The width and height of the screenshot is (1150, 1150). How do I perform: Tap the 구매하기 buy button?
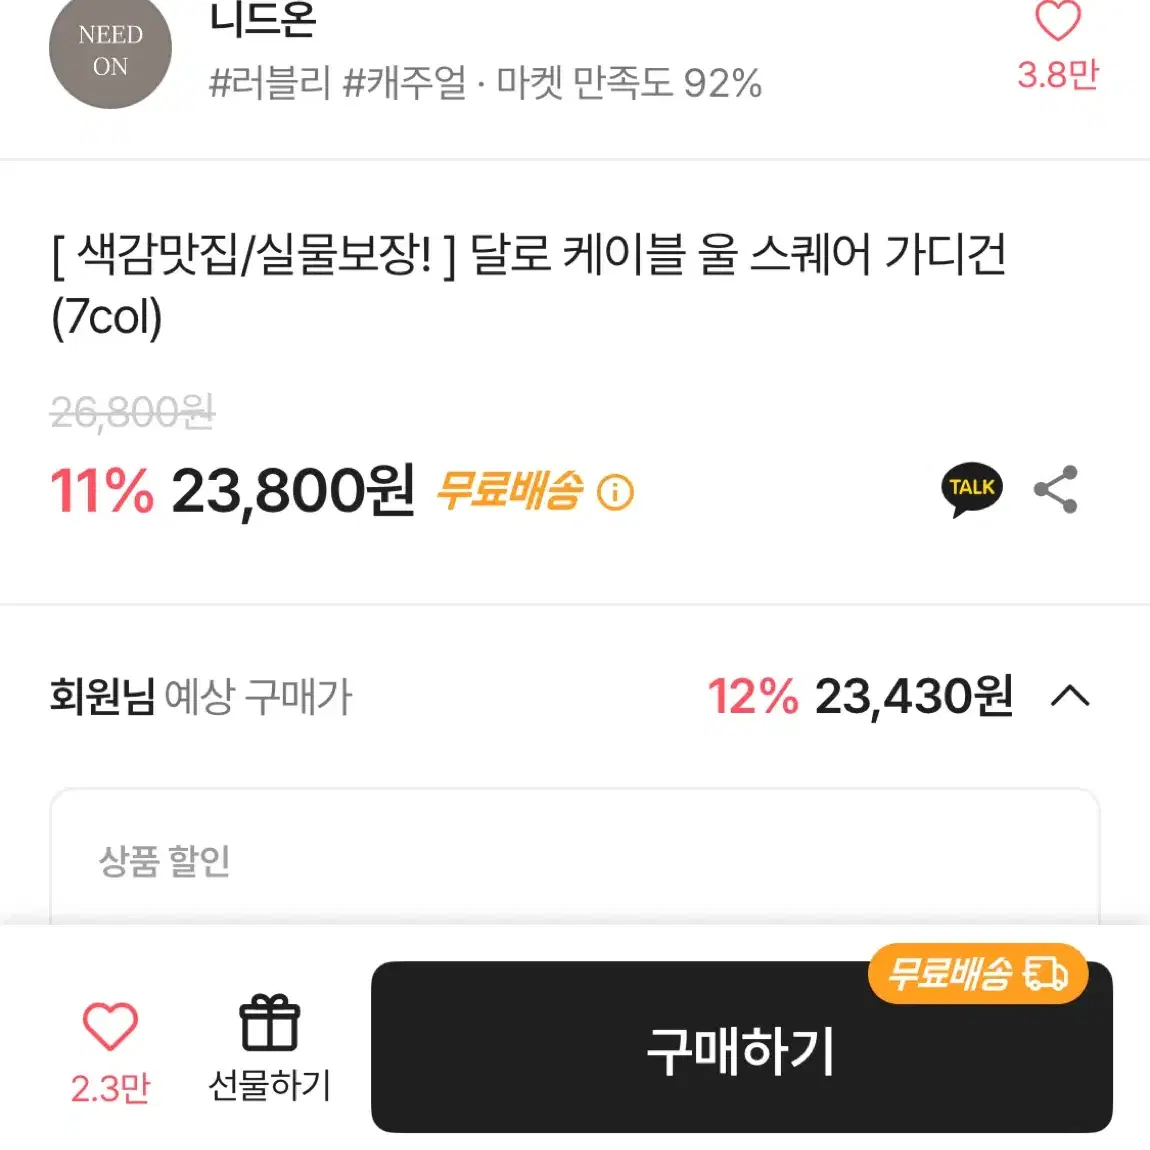pyautogui.click(x=741, y=1047)
